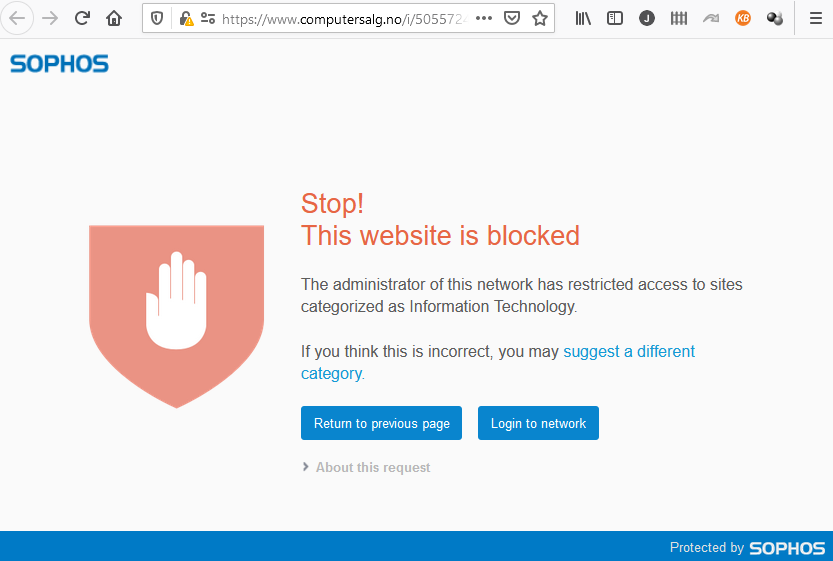The image size is (833, 561).
Task: Open the tracking protection shield icon
Action: [157, 19]
